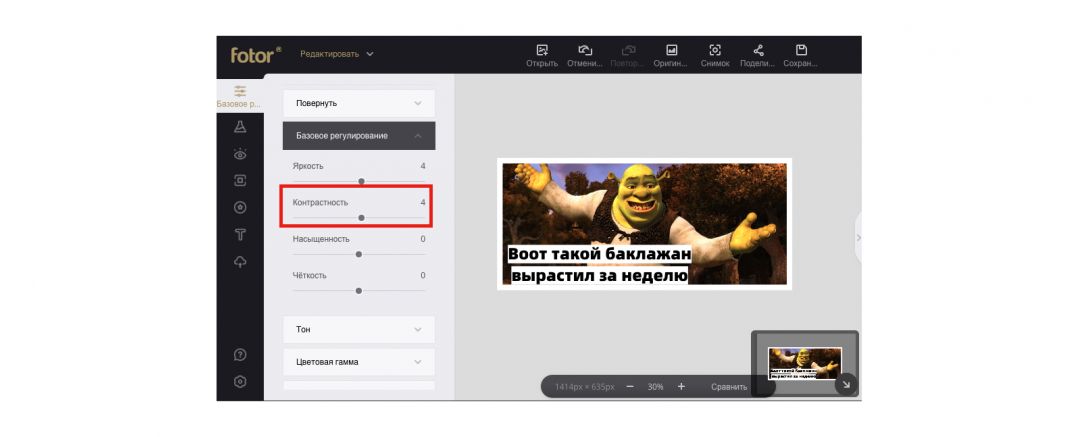
Task: Expand the right side panel arrow
Action: (859, 238)
